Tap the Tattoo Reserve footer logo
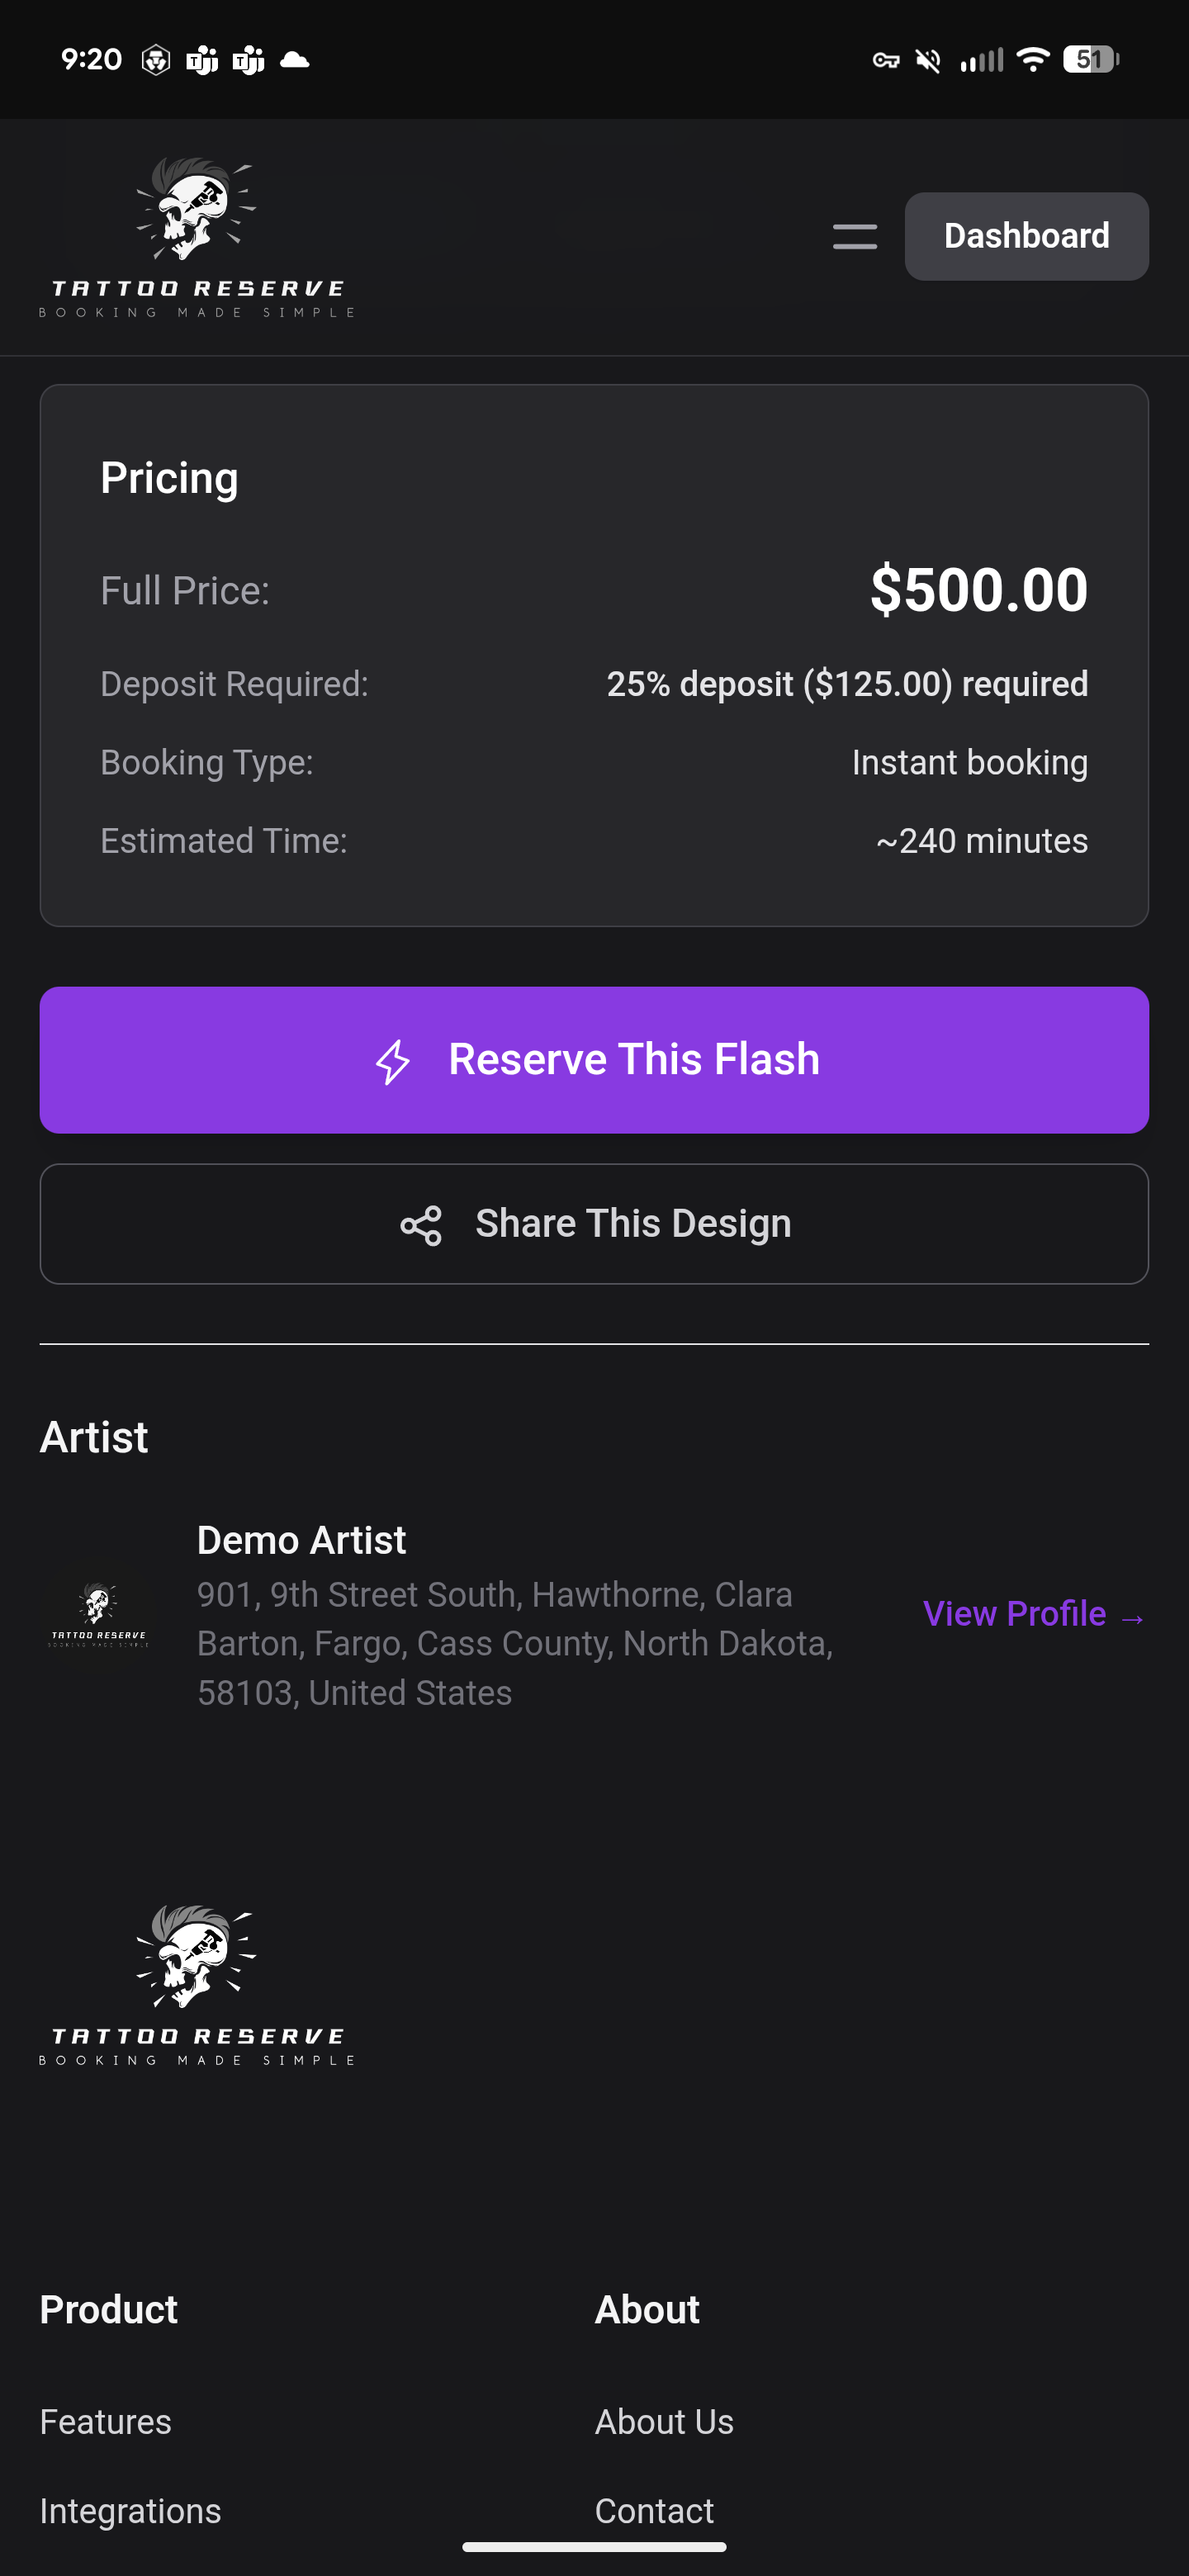This screenshot has width=1189, height=2576. click(x=197, y=1985)
